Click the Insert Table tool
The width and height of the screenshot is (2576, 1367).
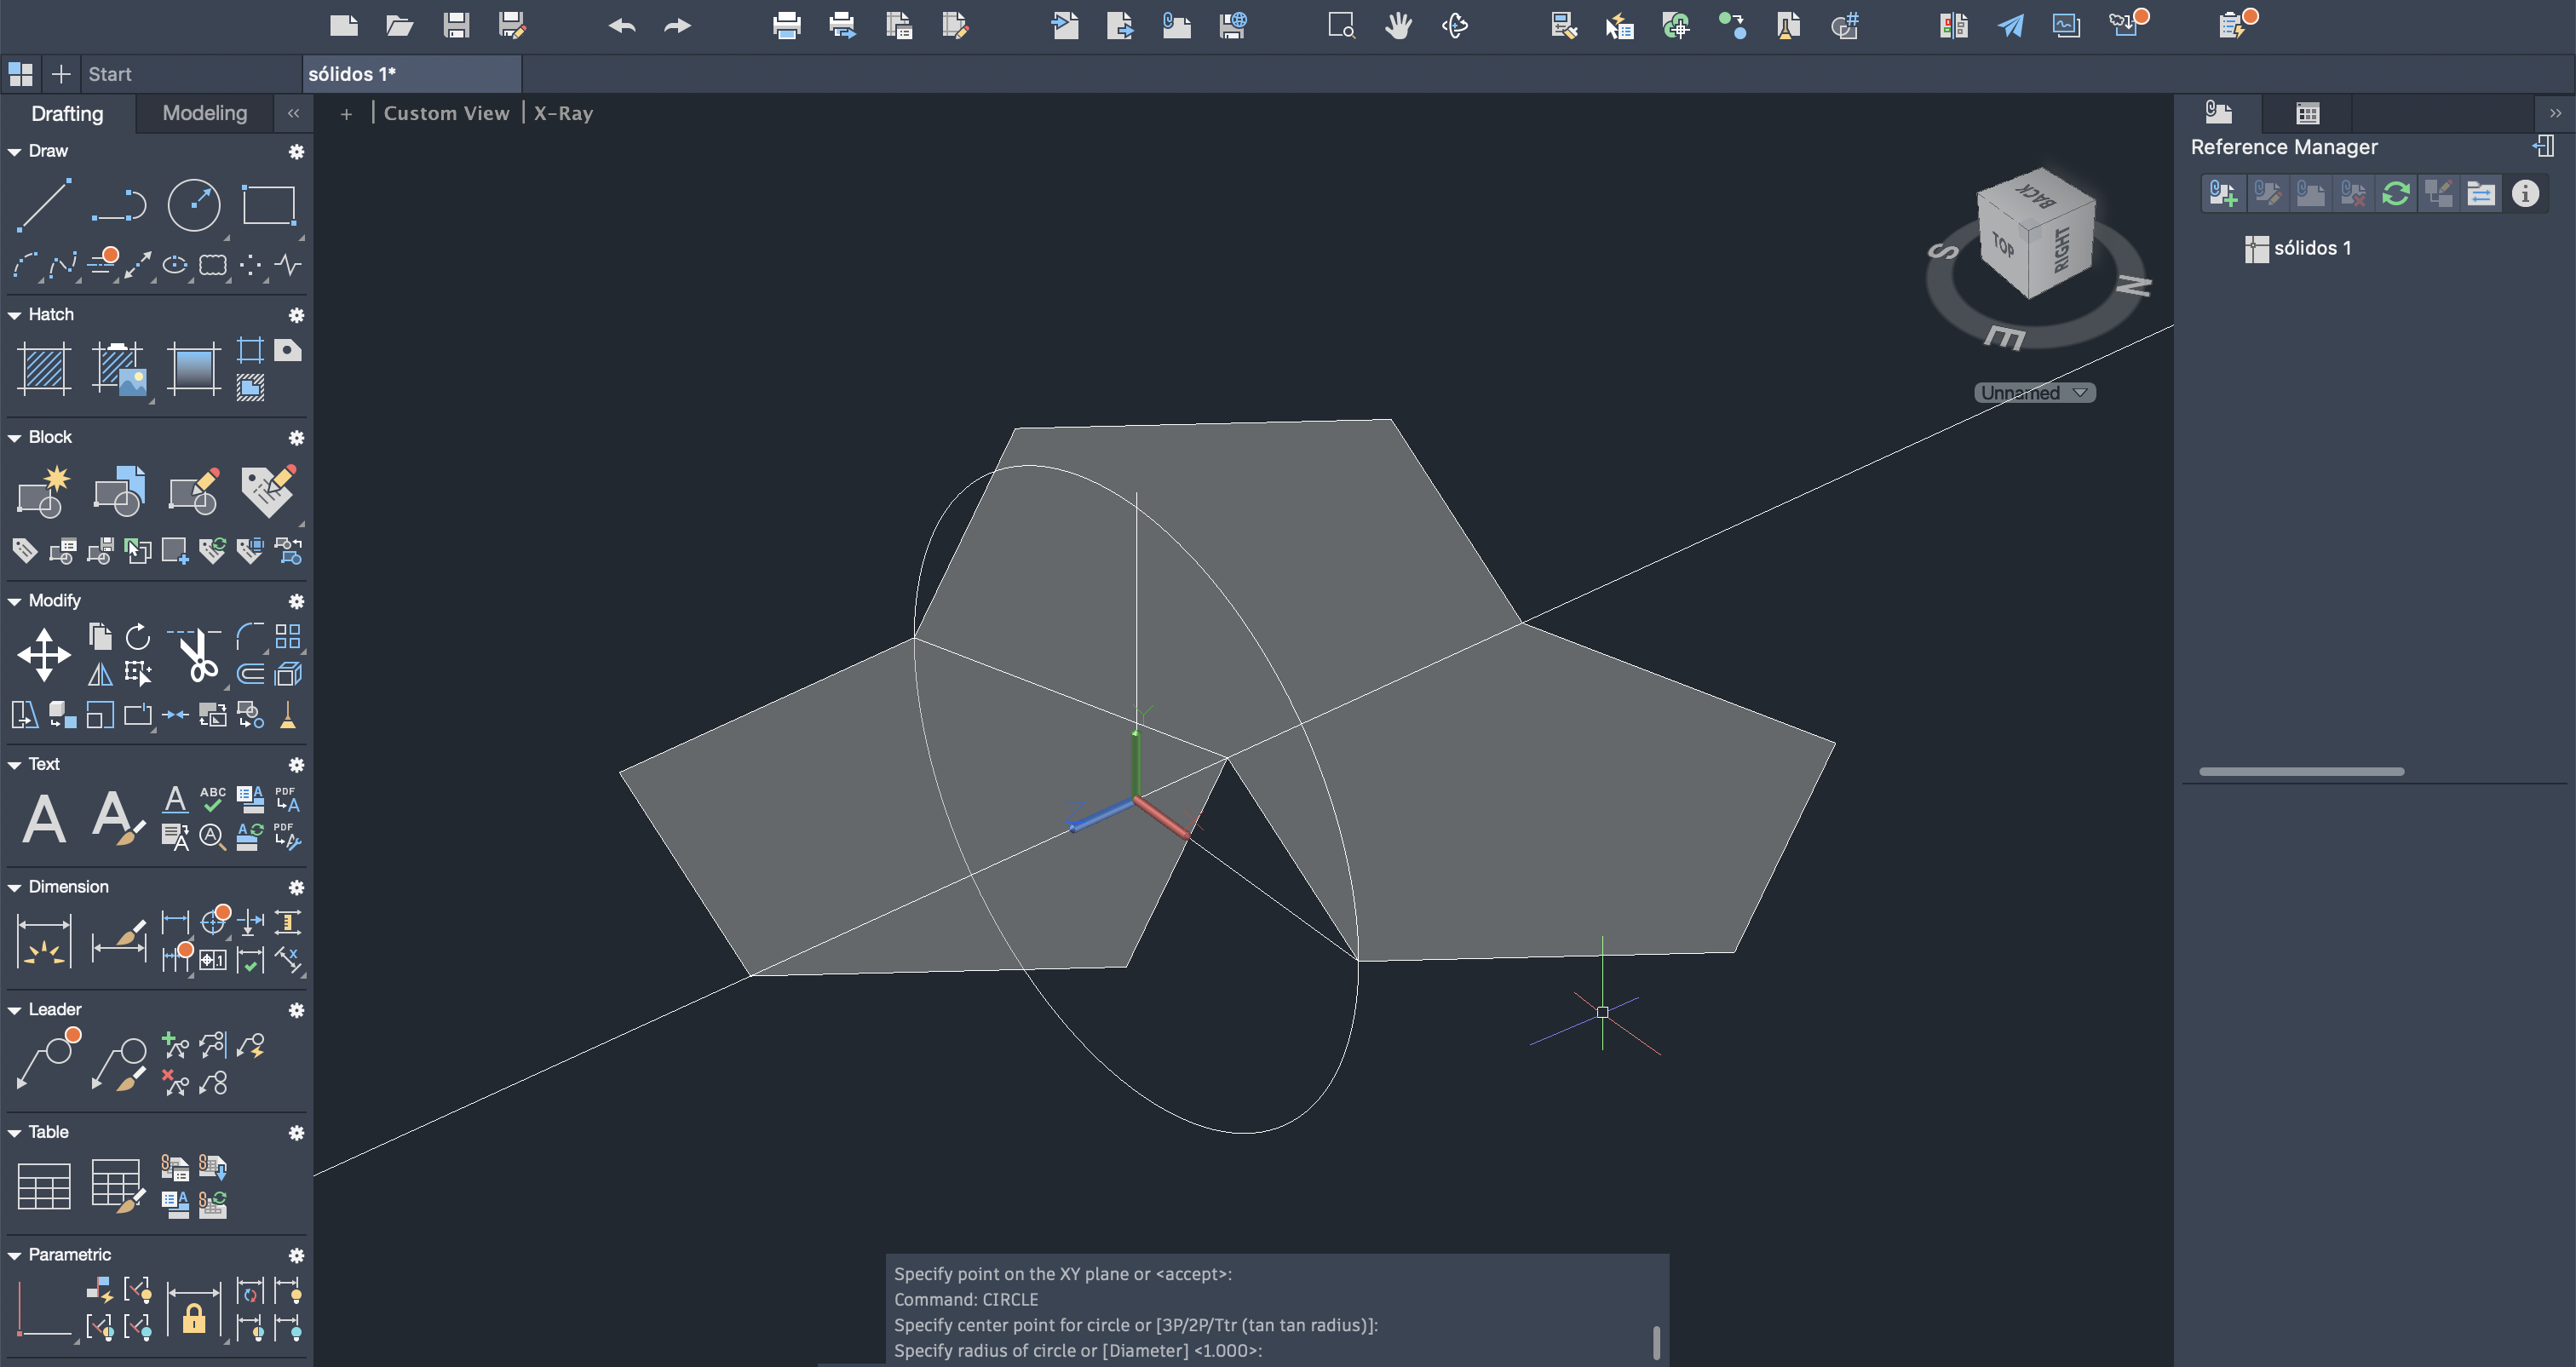click(44, 1186)
